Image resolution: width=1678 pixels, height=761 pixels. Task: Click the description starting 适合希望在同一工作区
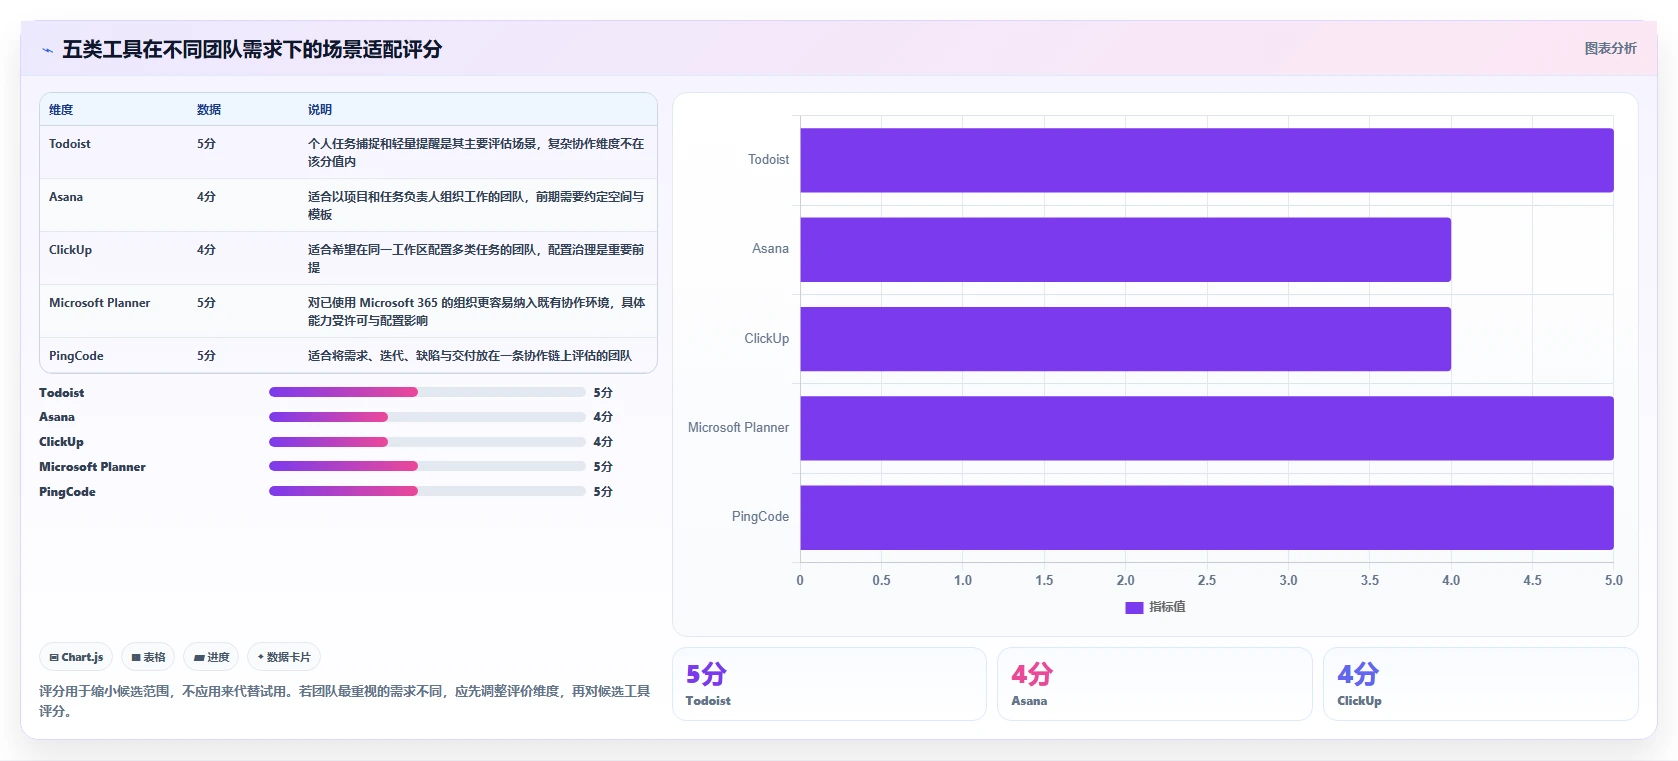click(476, 258)
